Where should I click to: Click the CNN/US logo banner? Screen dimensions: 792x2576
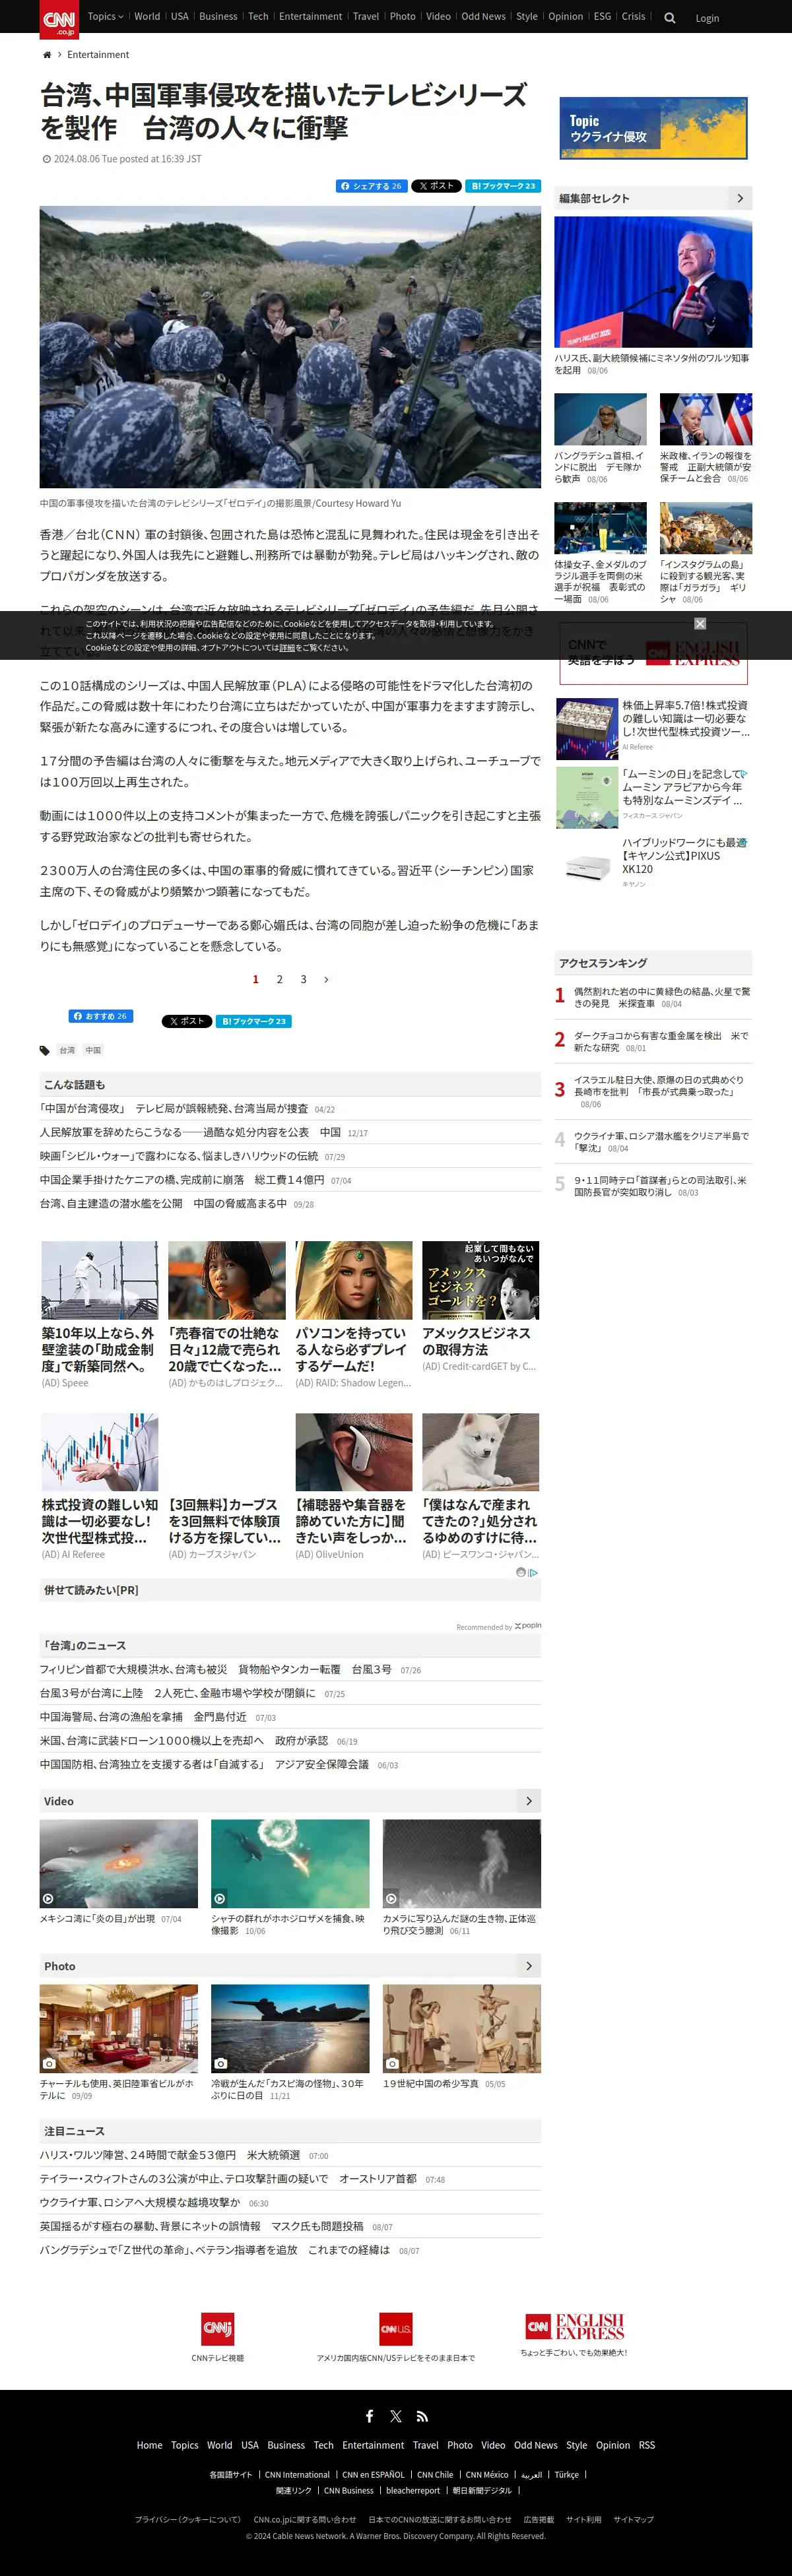coord(396,2328)
